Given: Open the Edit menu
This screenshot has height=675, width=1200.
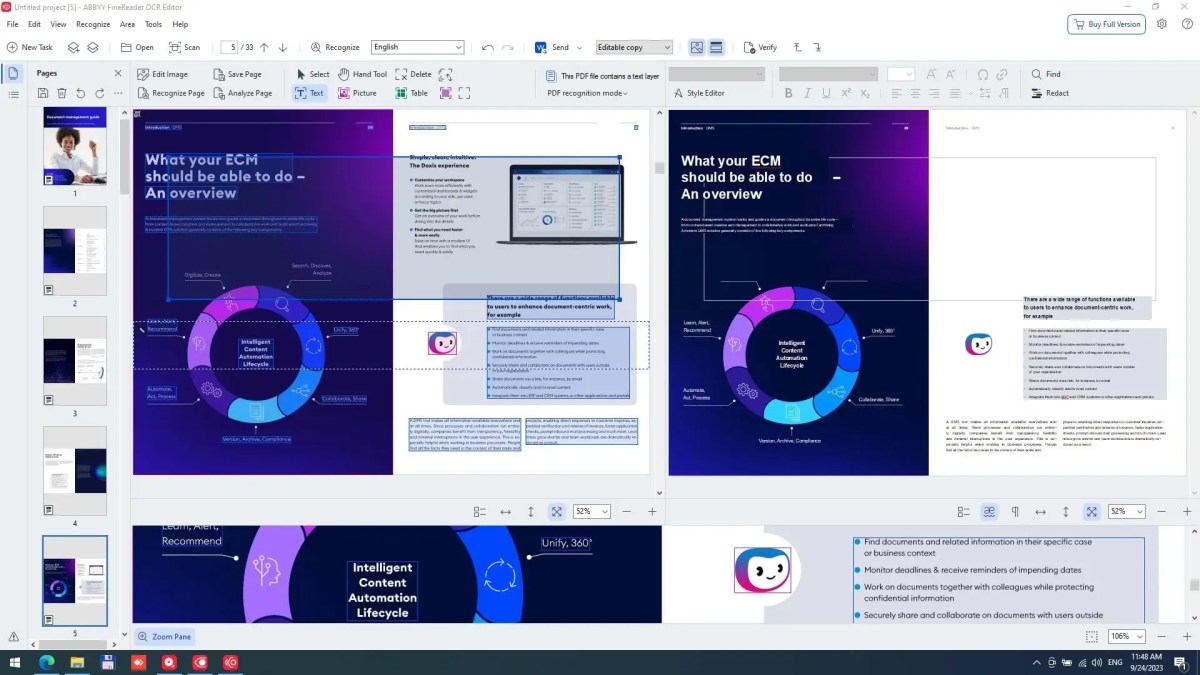Looking at the screenshot, I should point(35,24).
